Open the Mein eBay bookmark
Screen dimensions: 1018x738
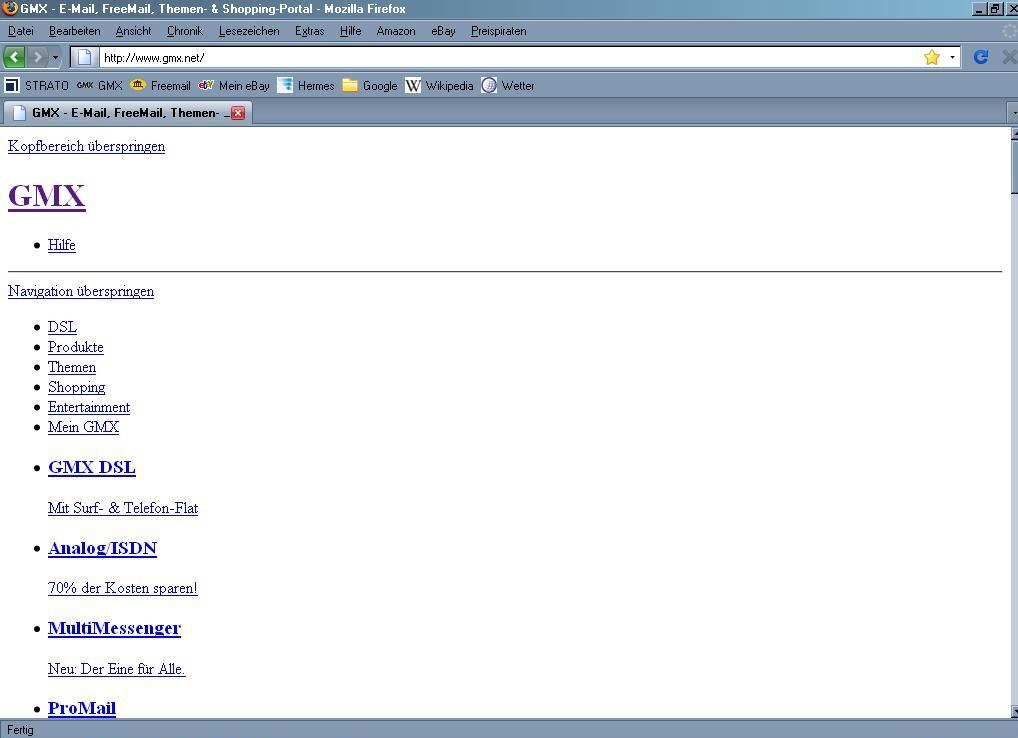point(234,86)
